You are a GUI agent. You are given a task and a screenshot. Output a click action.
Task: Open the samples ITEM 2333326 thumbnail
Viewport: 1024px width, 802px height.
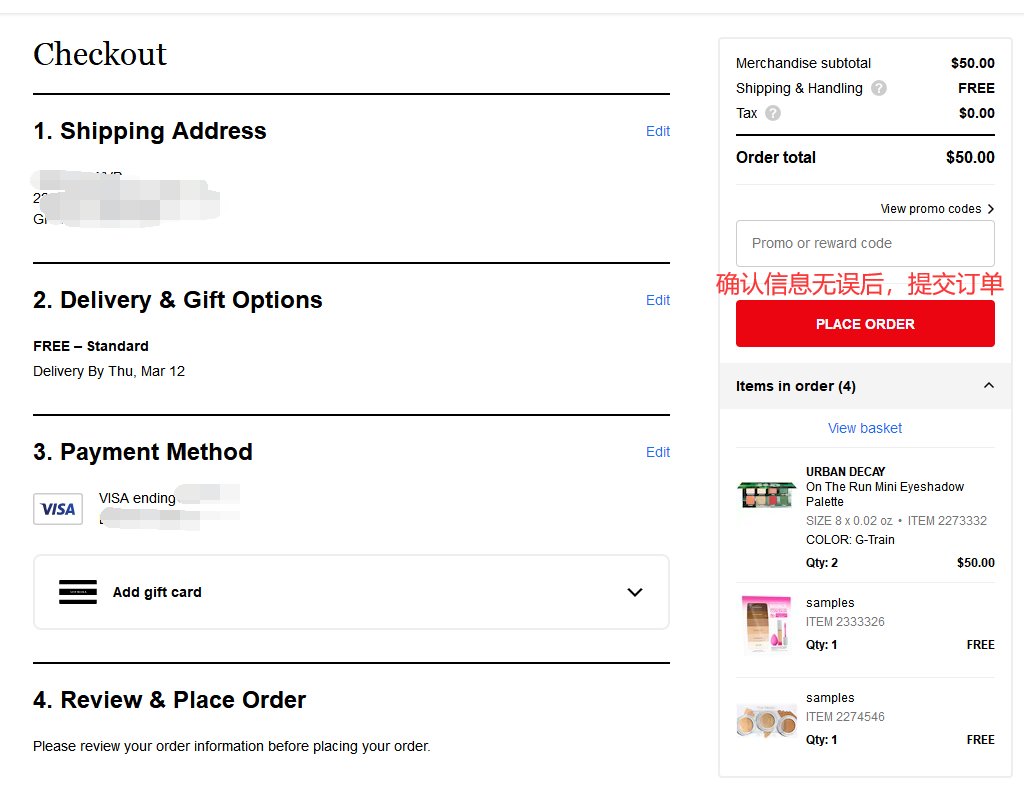point(767,624)
